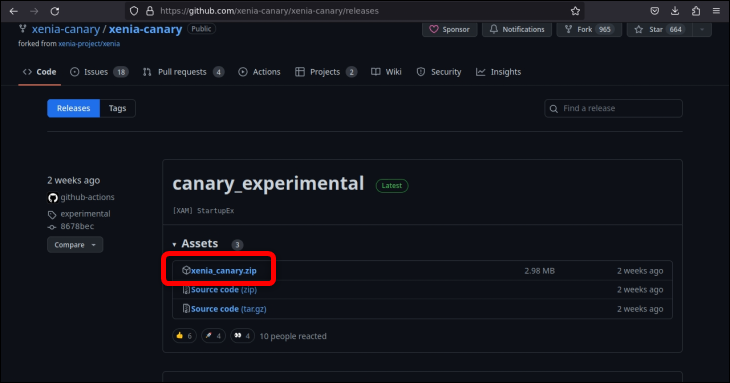Expand the Compare dropdown

75,245
